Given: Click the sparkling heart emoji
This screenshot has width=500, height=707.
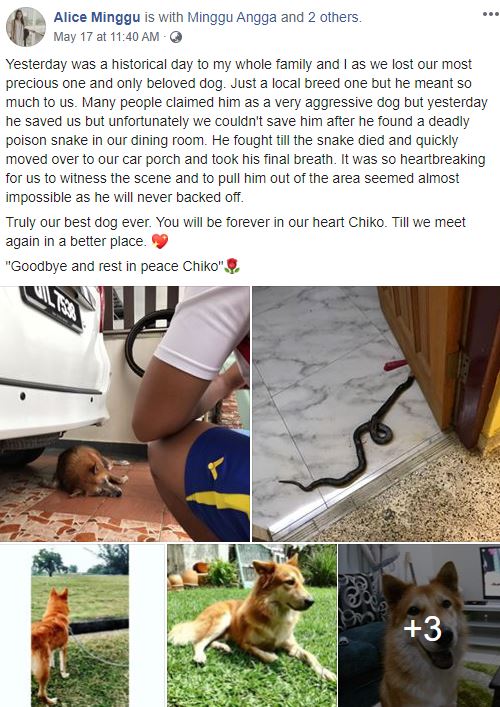Looking at the screenshot, I should click(160, 241).
